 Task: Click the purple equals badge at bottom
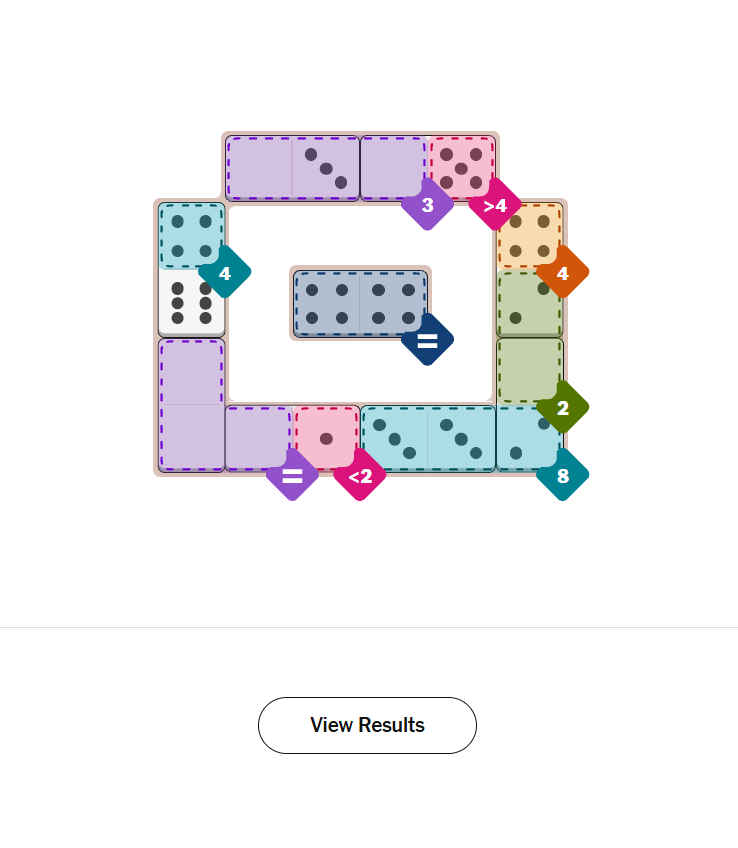pos(292,475)
